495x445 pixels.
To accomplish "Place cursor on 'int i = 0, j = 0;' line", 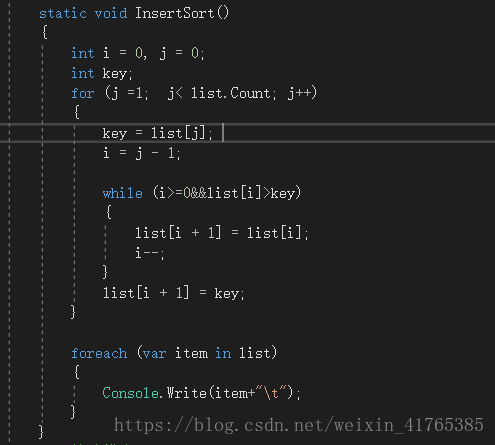I will coord(138,53).
